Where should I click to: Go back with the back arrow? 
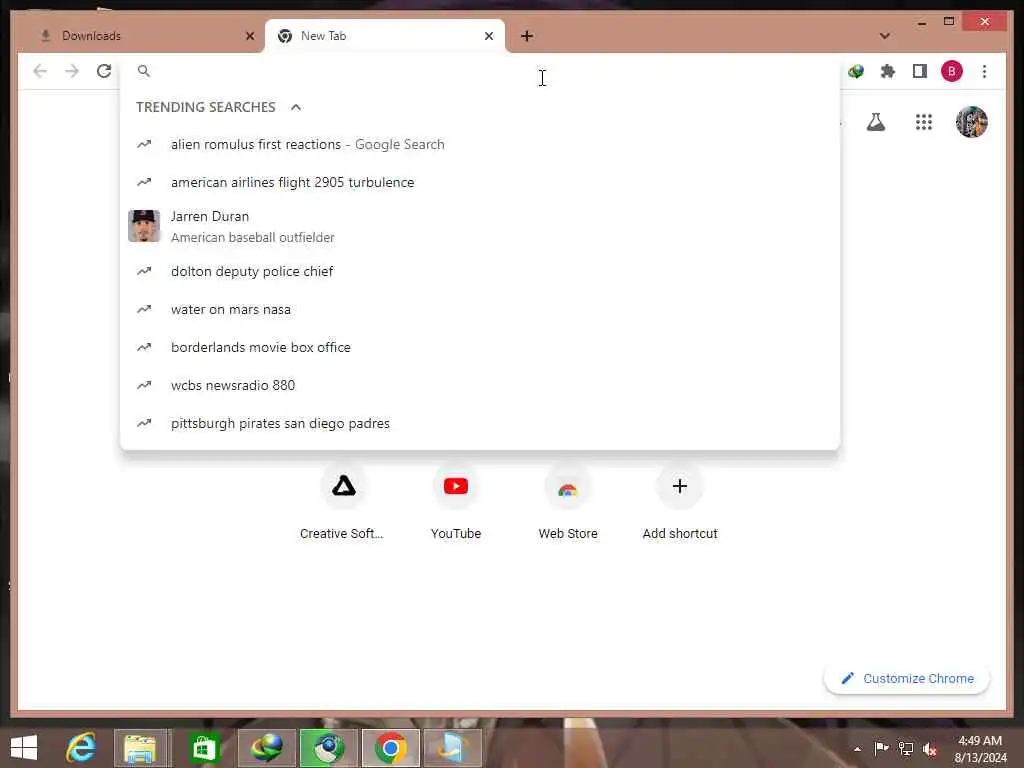coord(40,71)
